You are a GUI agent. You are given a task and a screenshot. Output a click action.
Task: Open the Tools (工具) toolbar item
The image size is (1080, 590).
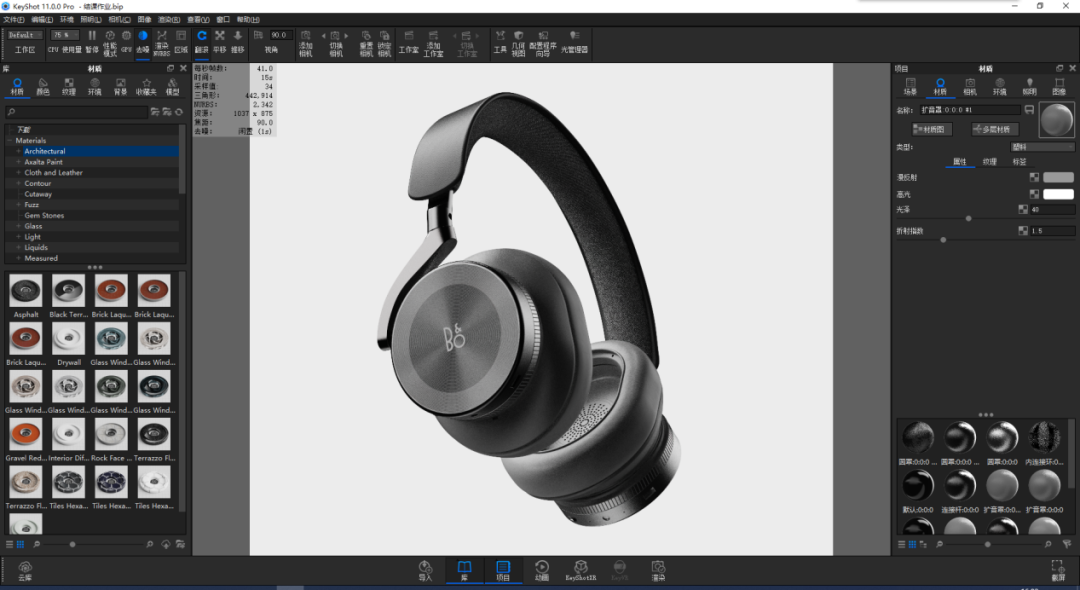point(500,41)
